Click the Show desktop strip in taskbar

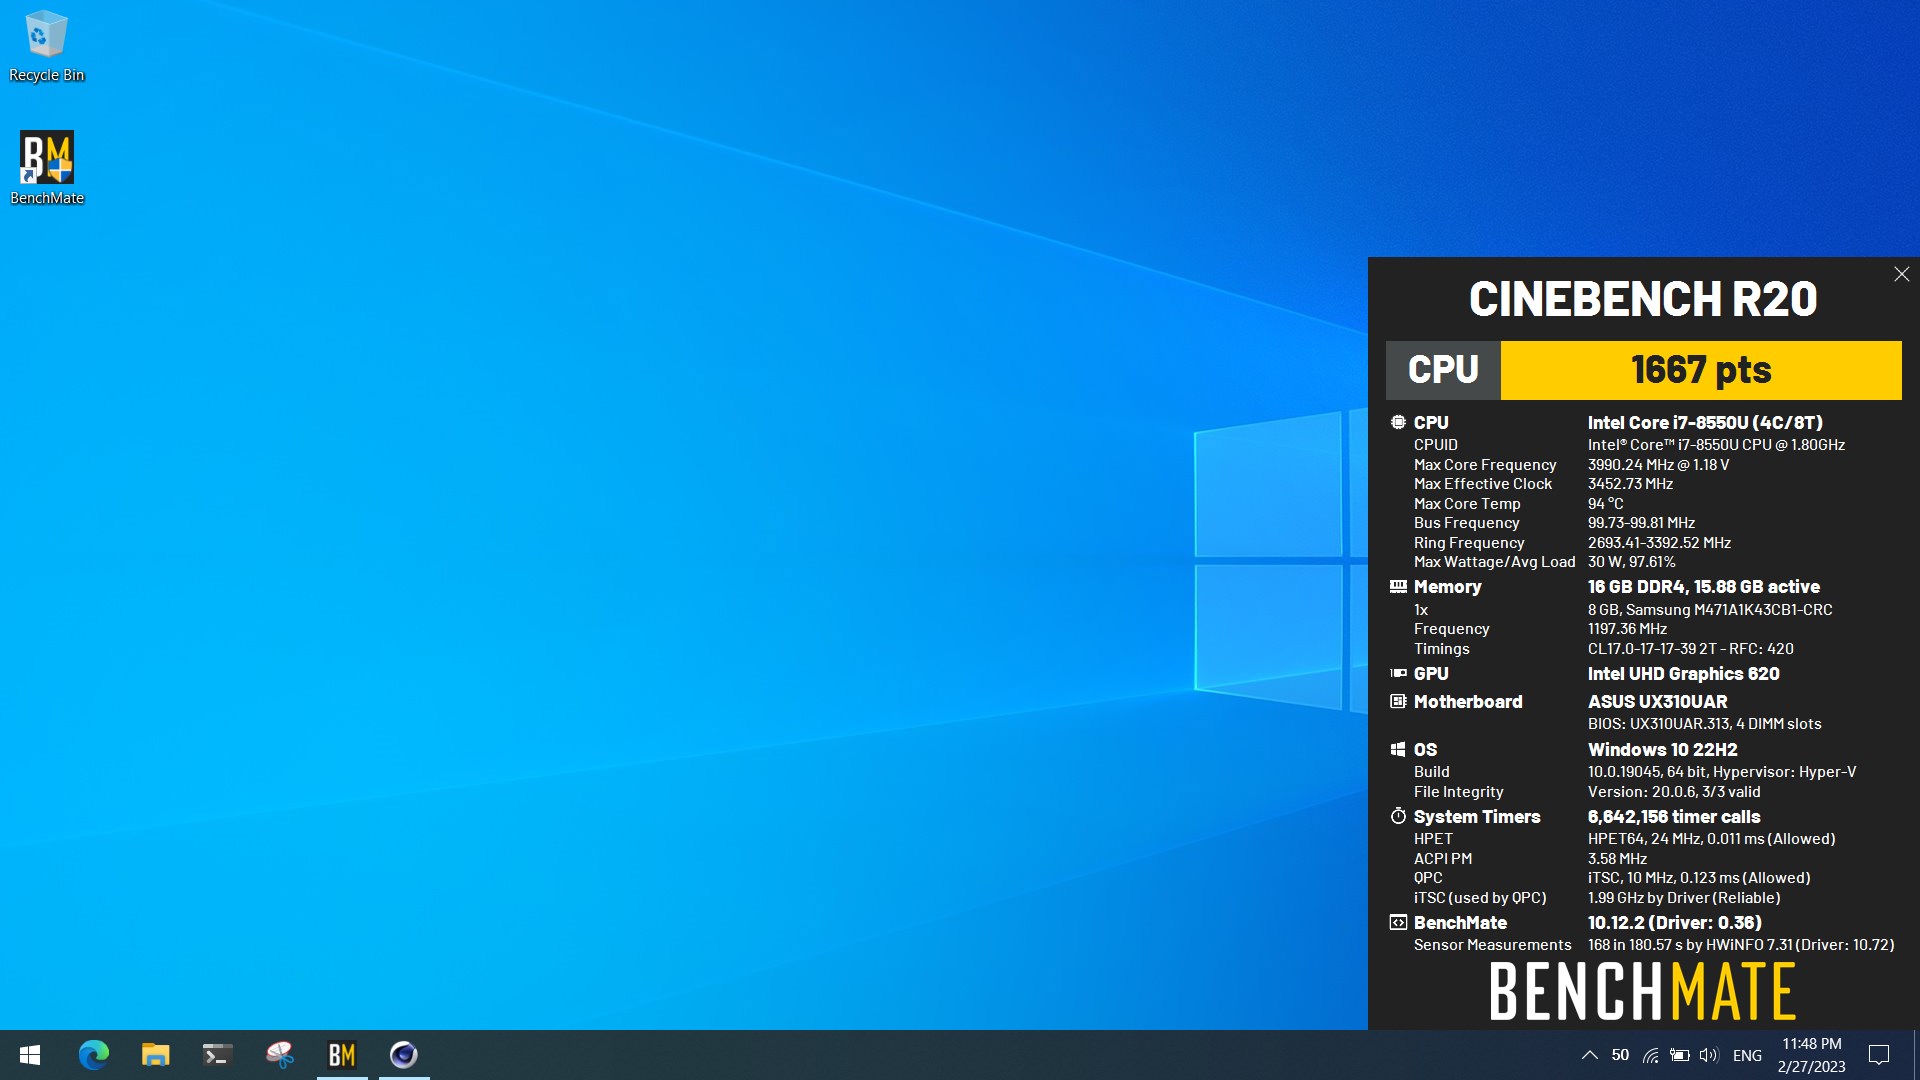[1916, 1055]
